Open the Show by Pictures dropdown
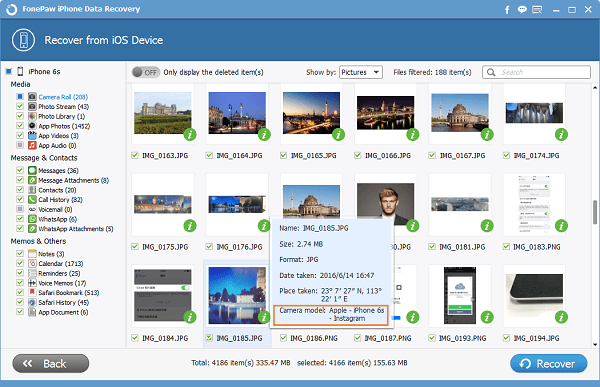 coord(361,72)
